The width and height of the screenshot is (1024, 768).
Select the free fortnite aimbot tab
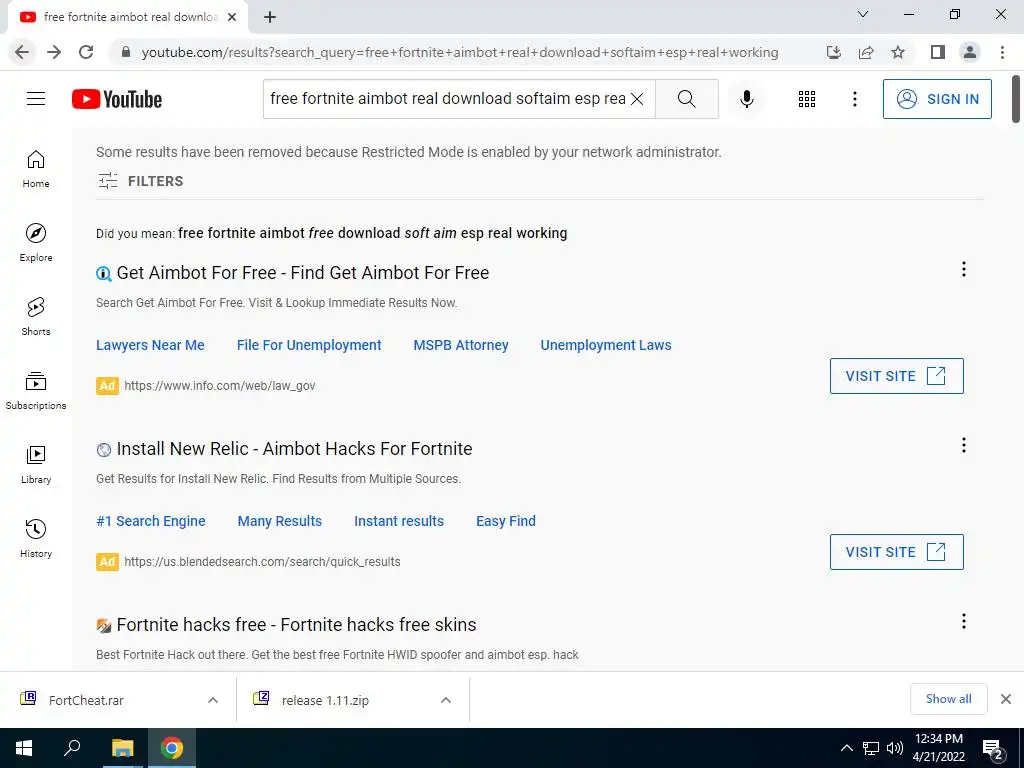point(129,17)
